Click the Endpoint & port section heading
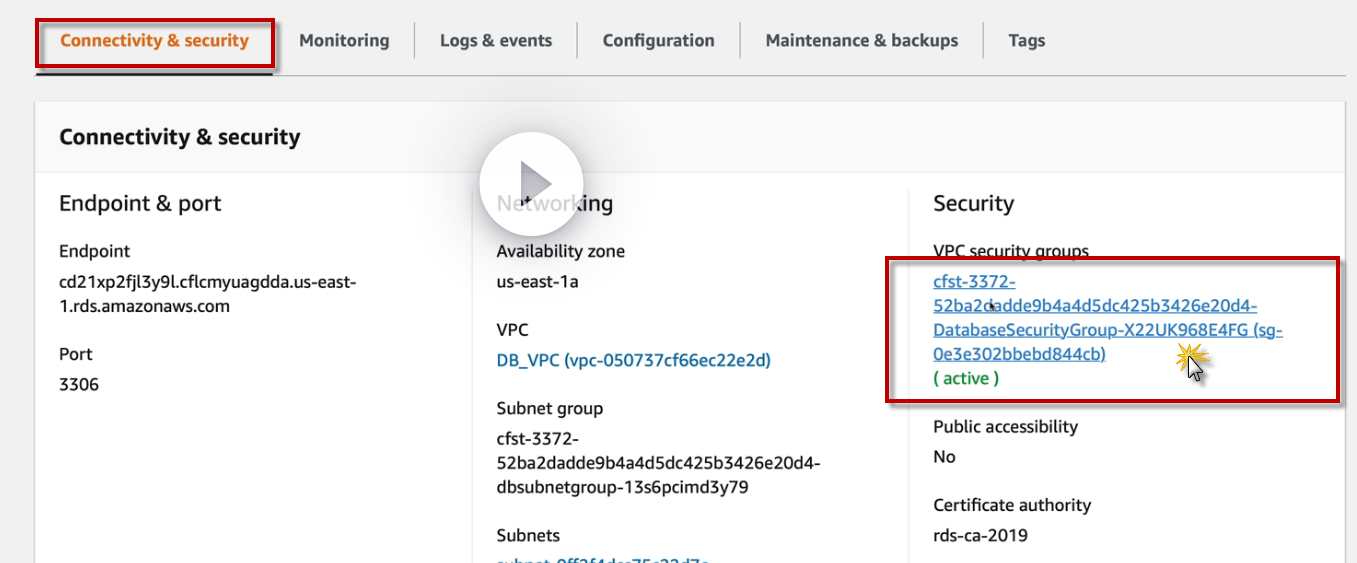Viewport: 1357px width, 563px height. click(140, 204)
